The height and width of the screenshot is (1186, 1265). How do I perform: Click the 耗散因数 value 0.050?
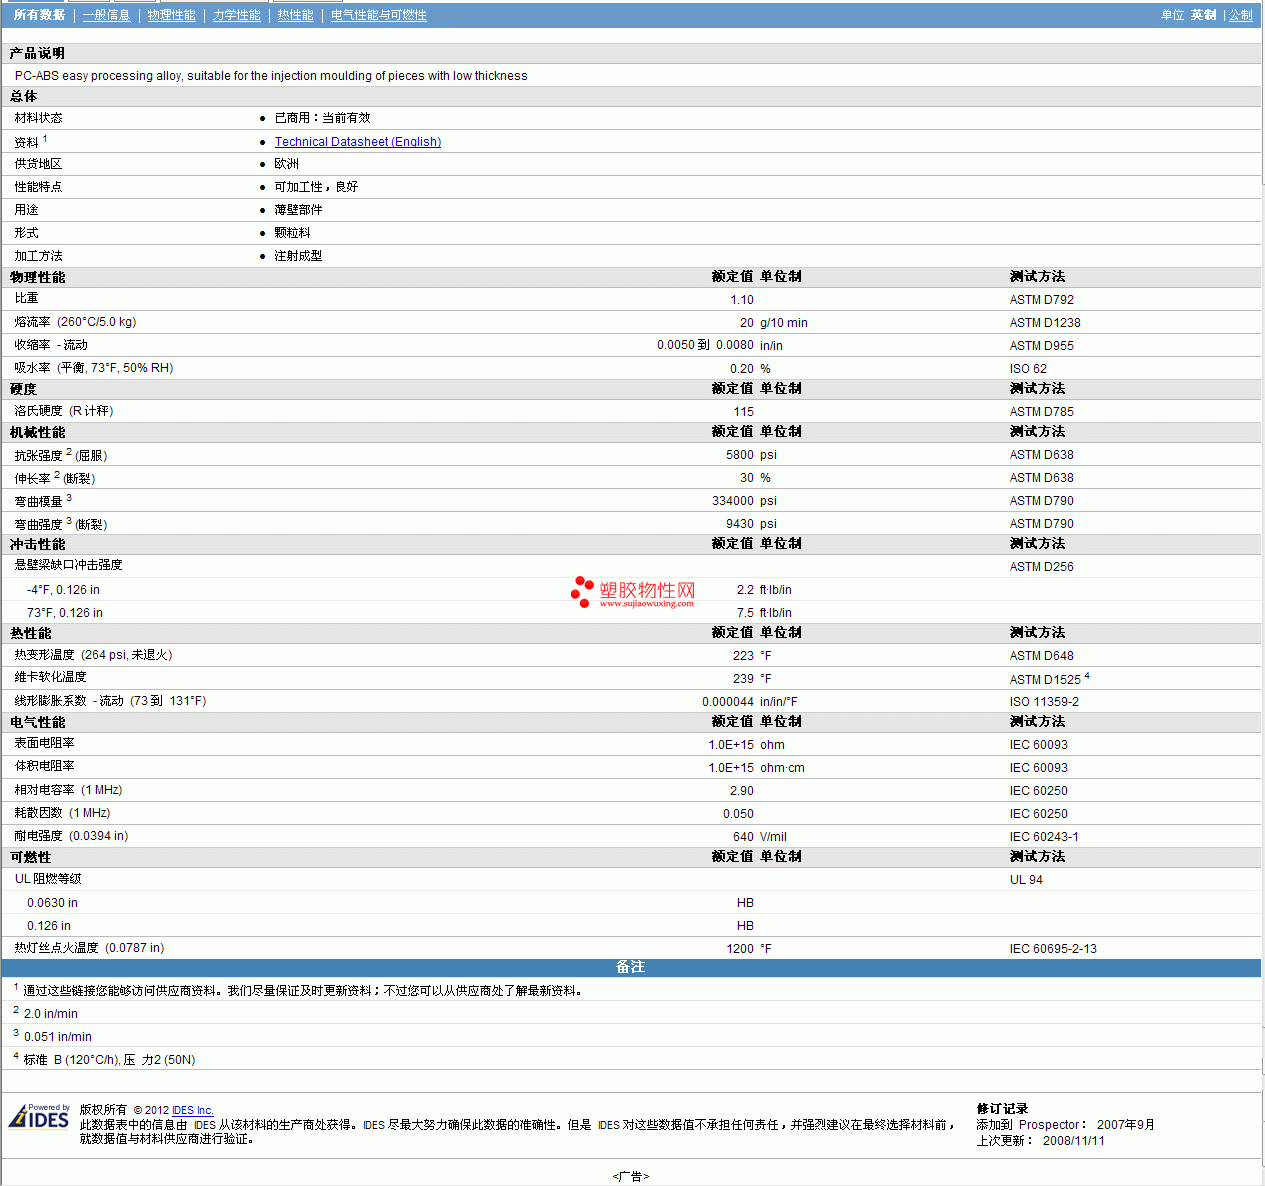(x=738, y=814)
